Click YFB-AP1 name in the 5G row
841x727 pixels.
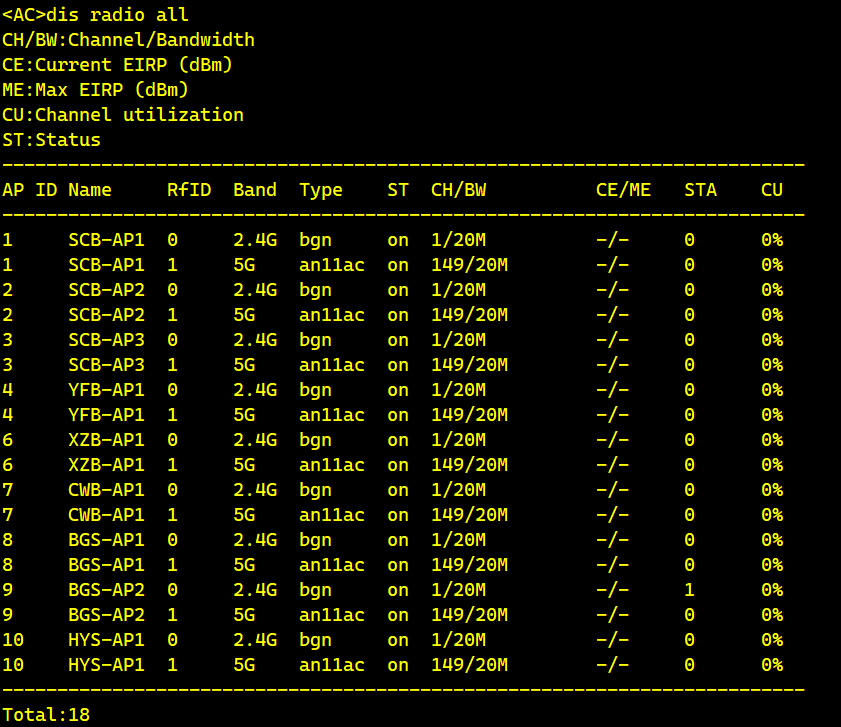tap(106, 415)
